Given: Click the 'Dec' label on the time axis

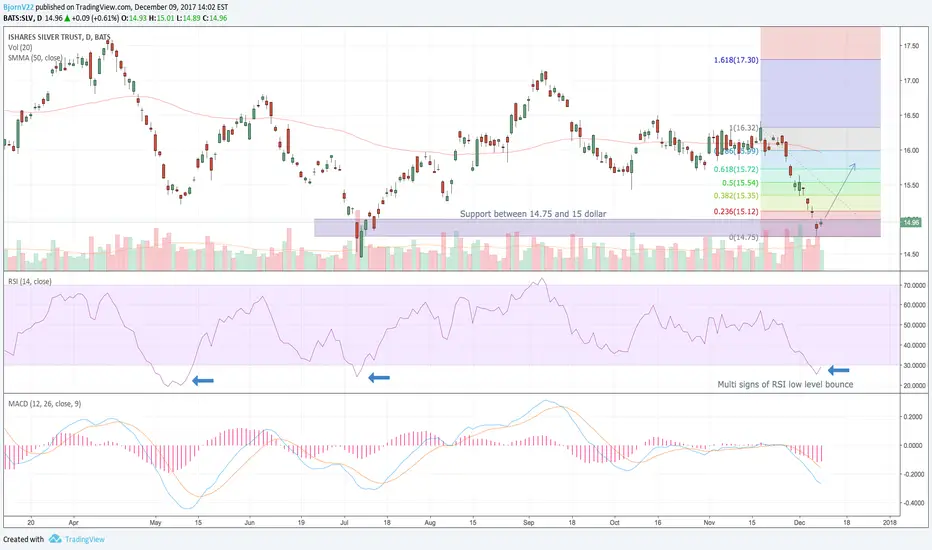Looking at the screenshot, I should click(x=799, y=523).
